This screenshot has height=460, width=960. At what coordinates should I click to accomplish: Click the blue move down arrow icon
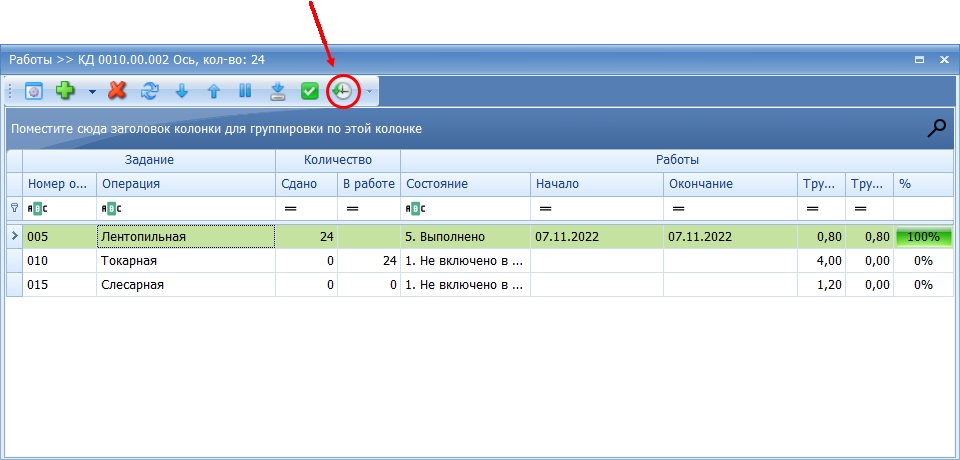tap(182, 92)
